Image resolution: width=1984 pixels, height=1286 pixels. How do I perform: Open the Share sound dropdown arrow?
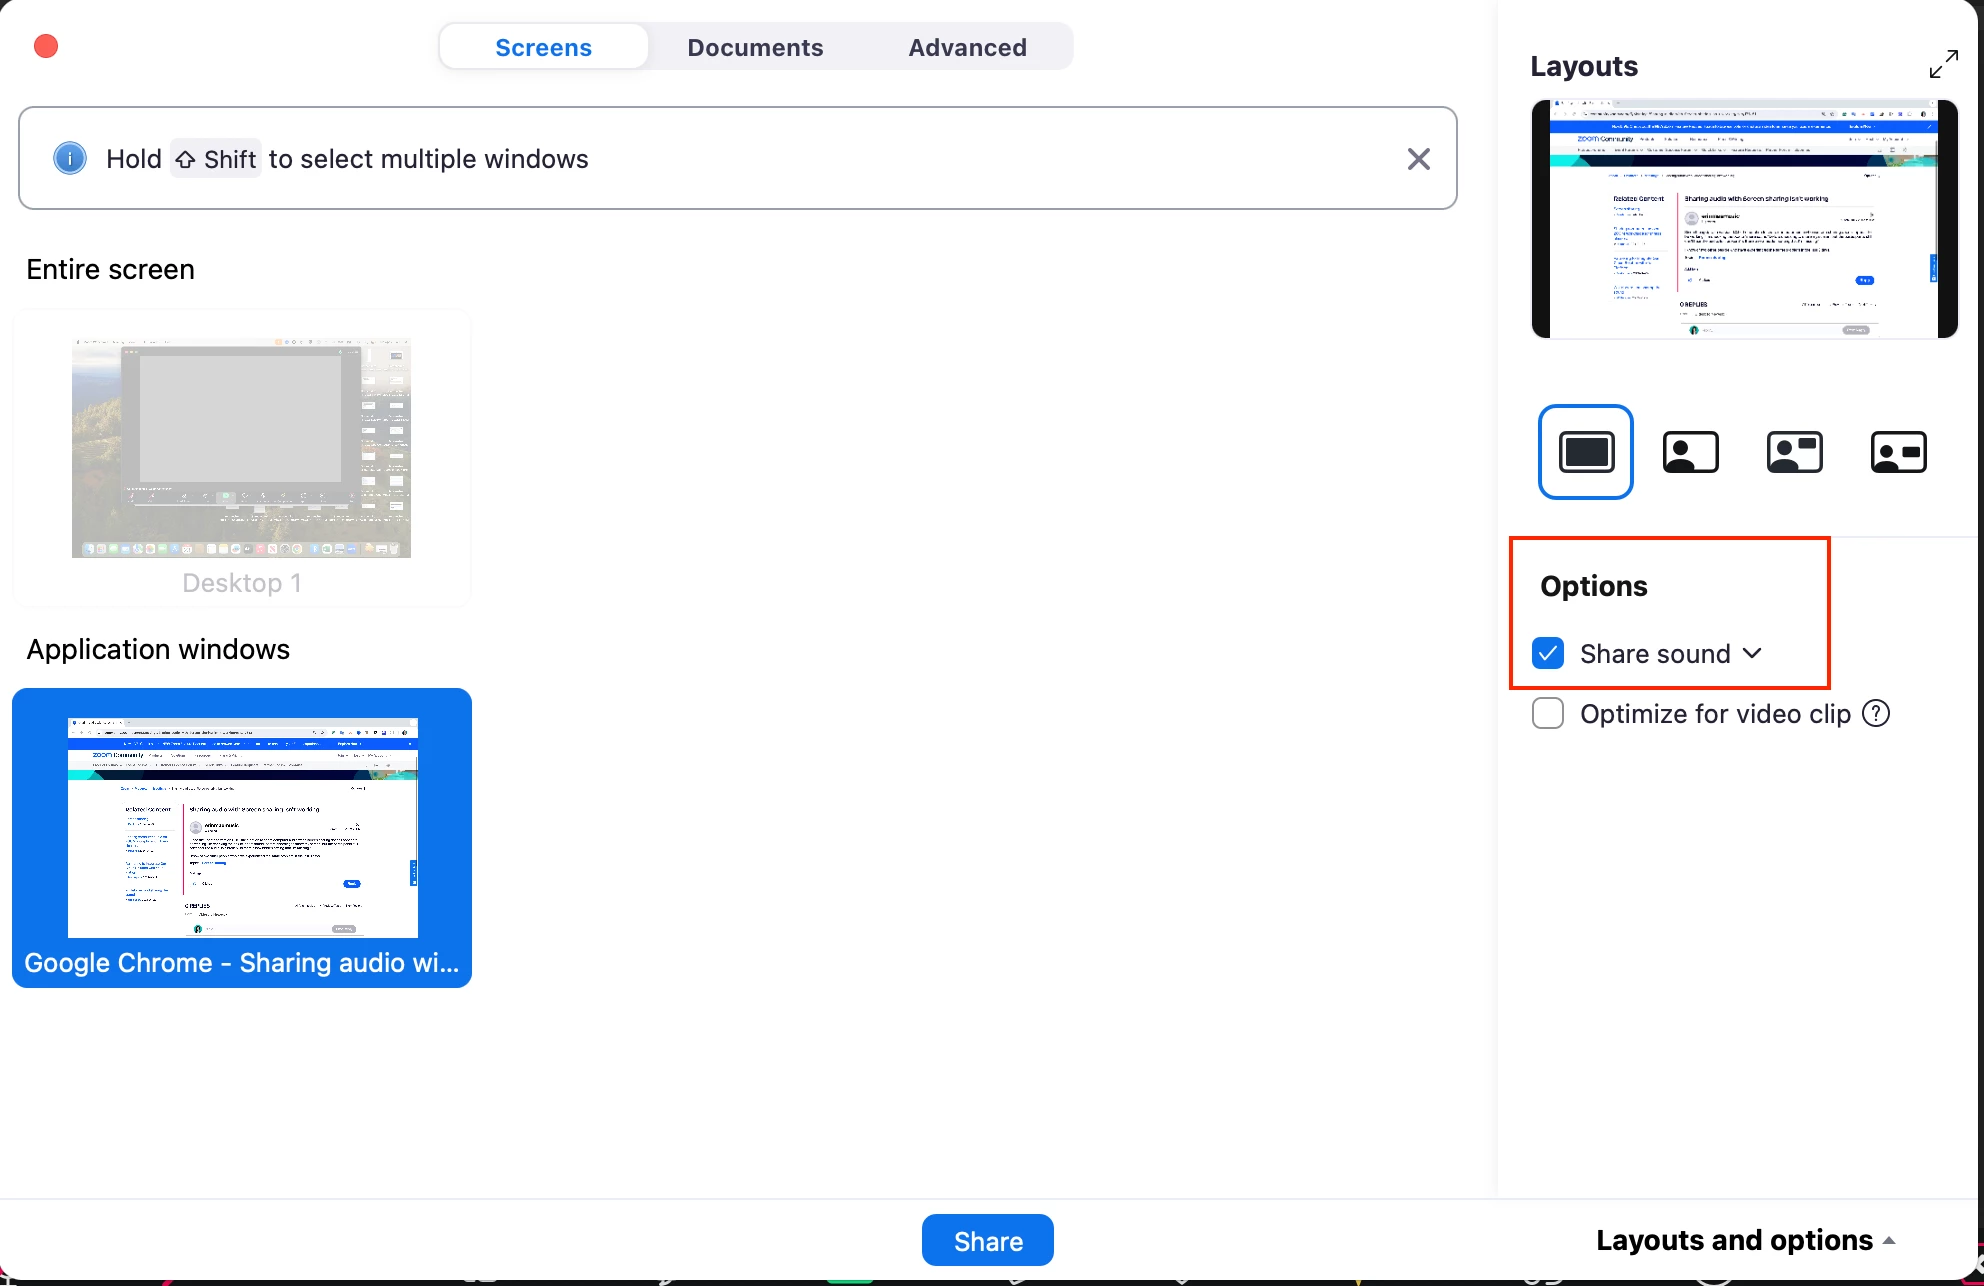[x=1752, y=653]
